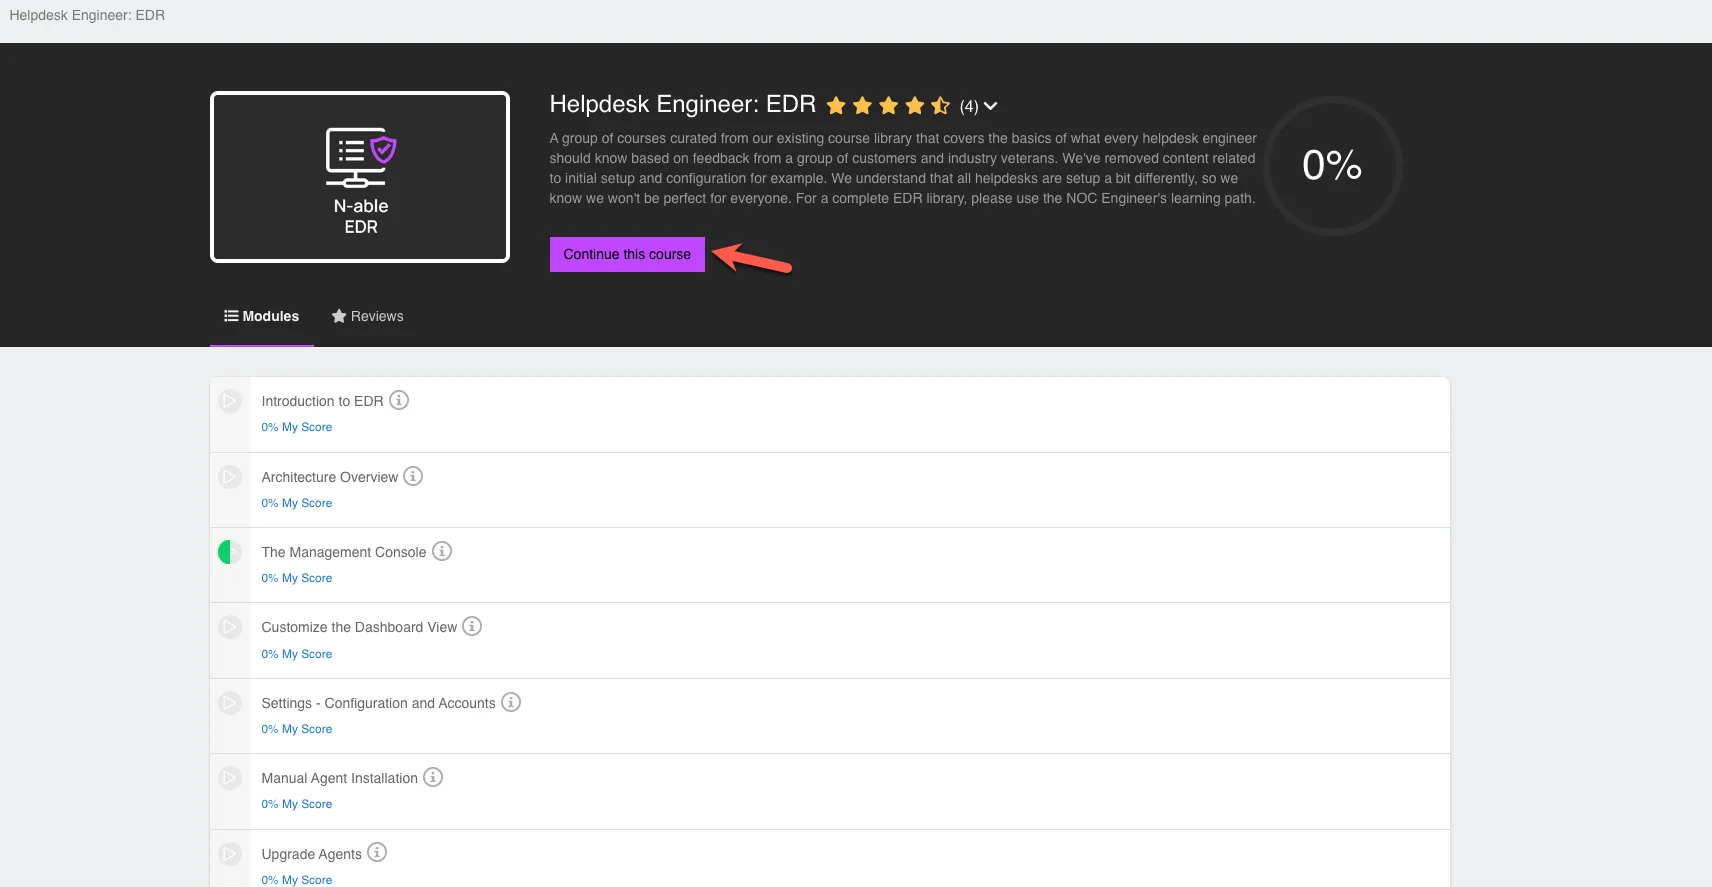Switch to the Modules tab
The image size is (1712, 887).
262,316
